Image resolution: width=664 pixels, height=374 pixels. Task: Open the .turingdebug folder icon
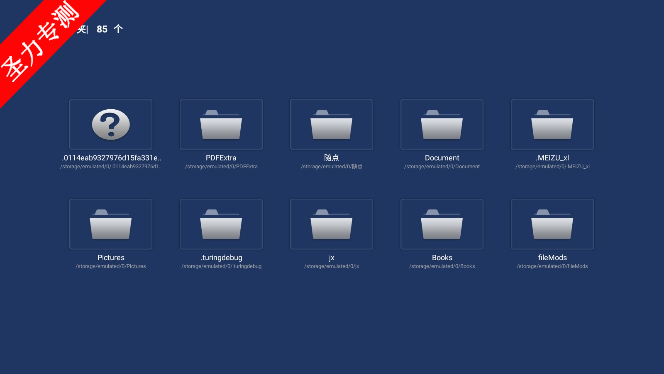point(221,224)
